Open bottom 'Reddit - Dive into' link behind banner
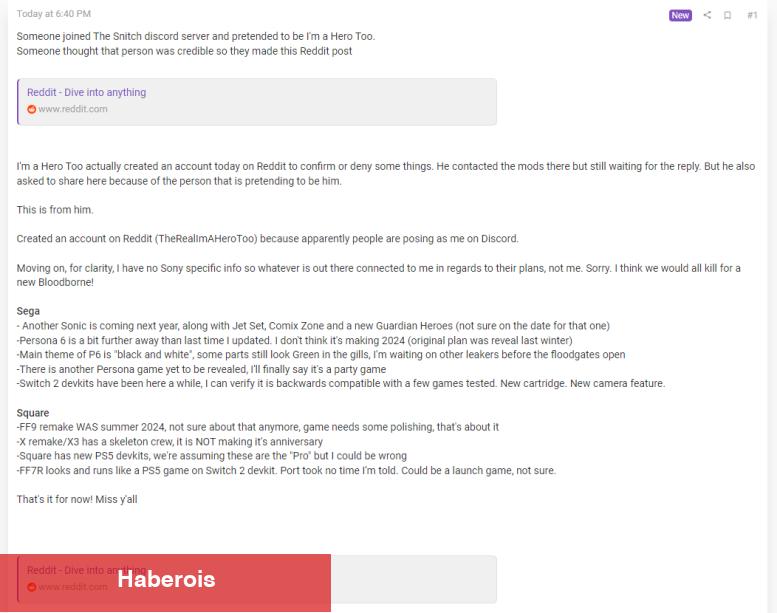This screenshot has width=777, height=613. (86, 570)
